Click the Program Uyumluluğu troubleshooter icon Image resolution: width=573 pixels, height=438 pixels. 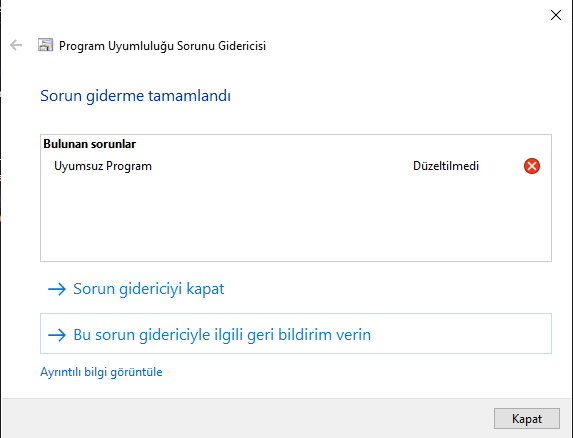pyautogui.click(x=45, y=45)
